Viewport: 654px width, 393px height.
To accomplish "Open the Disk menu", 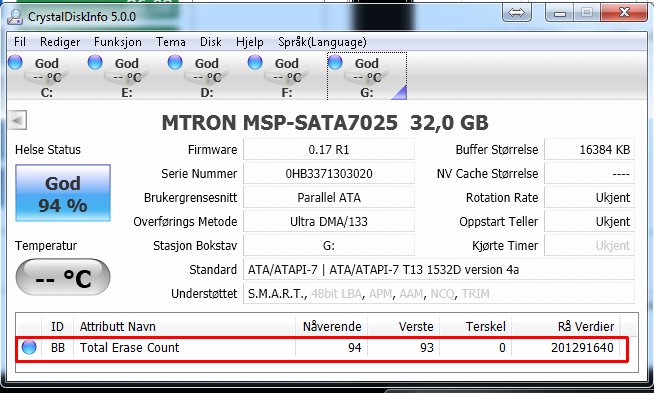I will coord(211,42).
